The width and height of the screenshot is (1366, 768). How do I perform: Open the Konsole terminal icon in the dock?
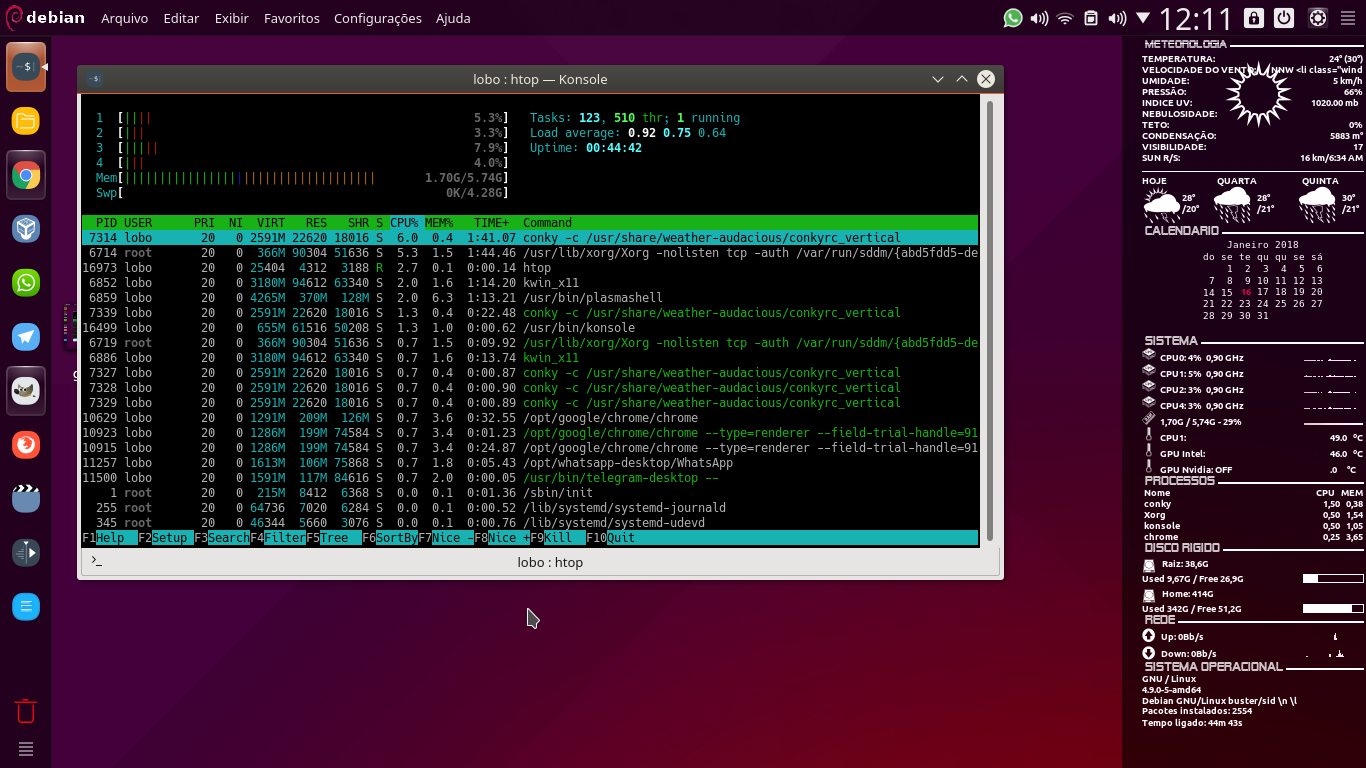pyautogui.click(x=25, y=68)
